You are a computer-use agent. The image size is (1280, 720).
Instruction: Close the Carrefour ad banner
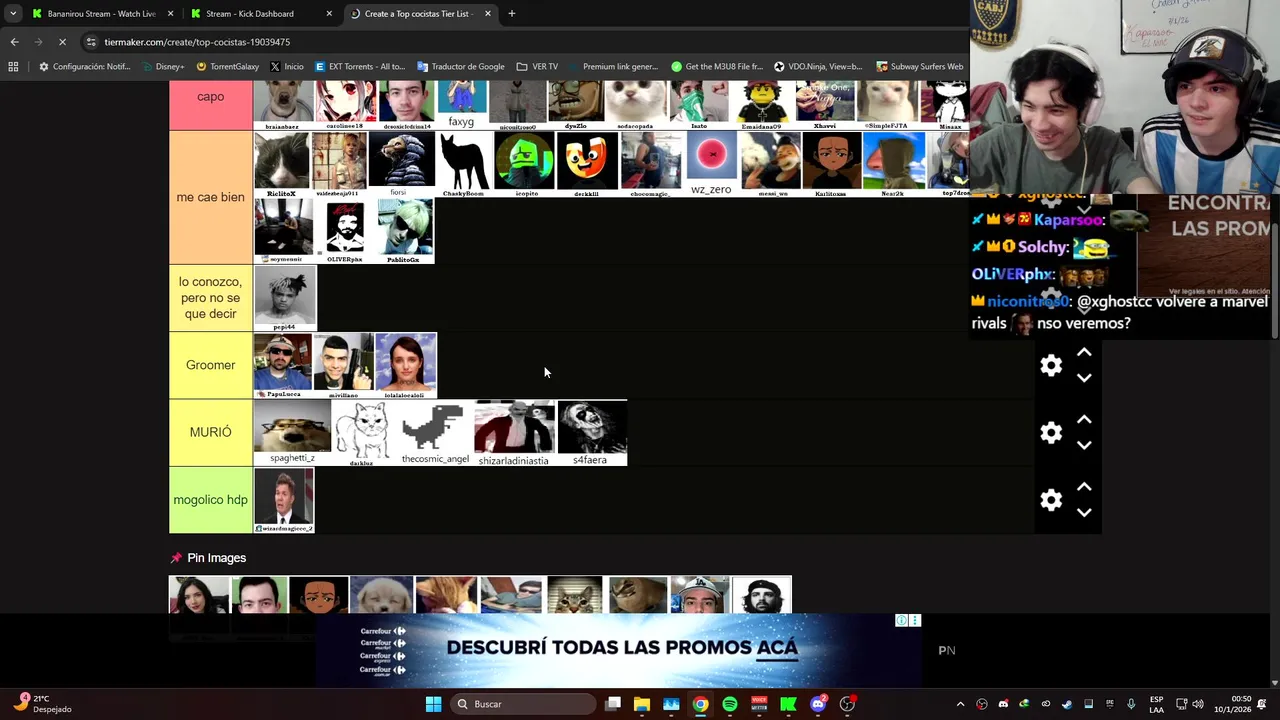[x=915, y=621]
